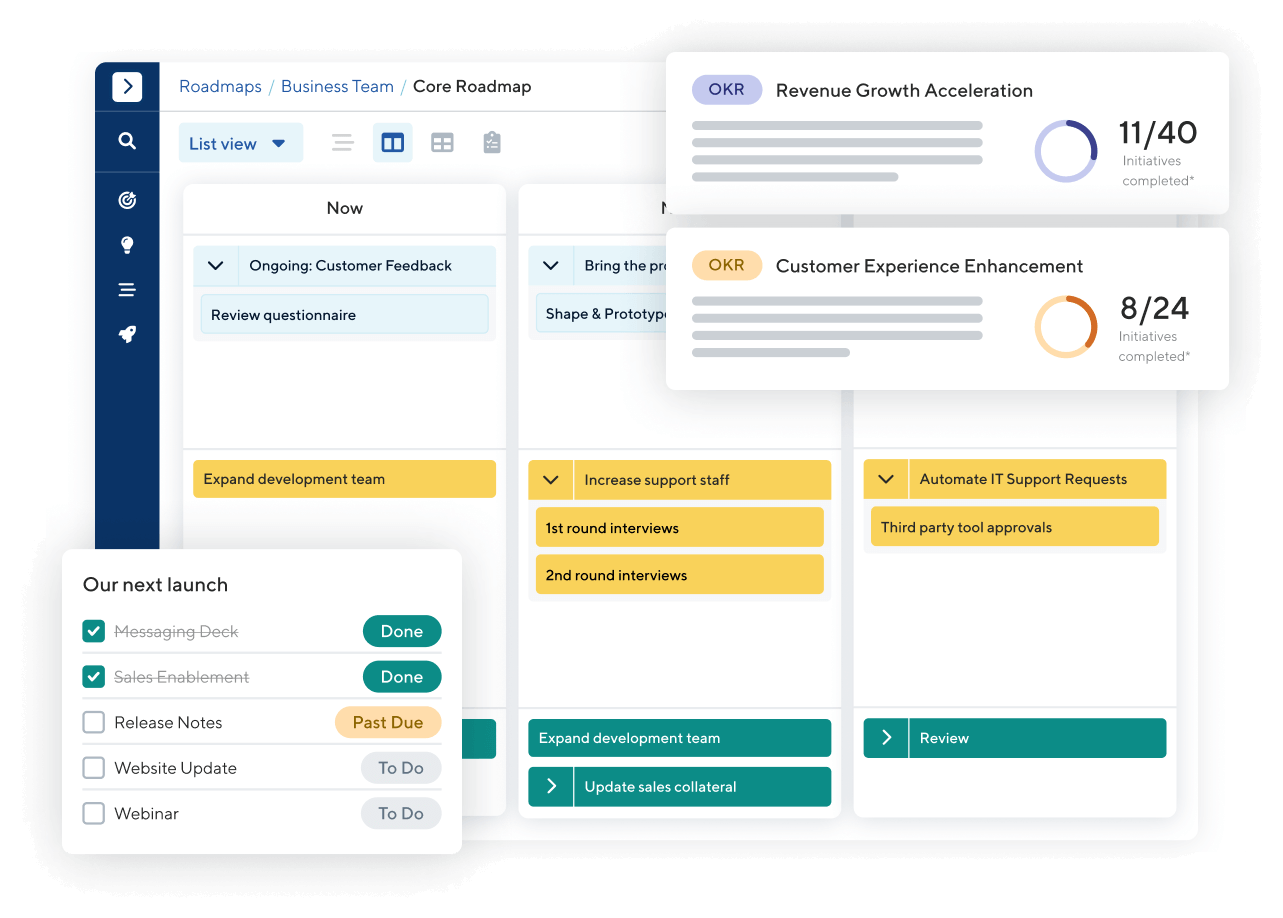Open the clipboard checklist view icon
Screen dimensions: 1283x918
click(x=491, y=143)
